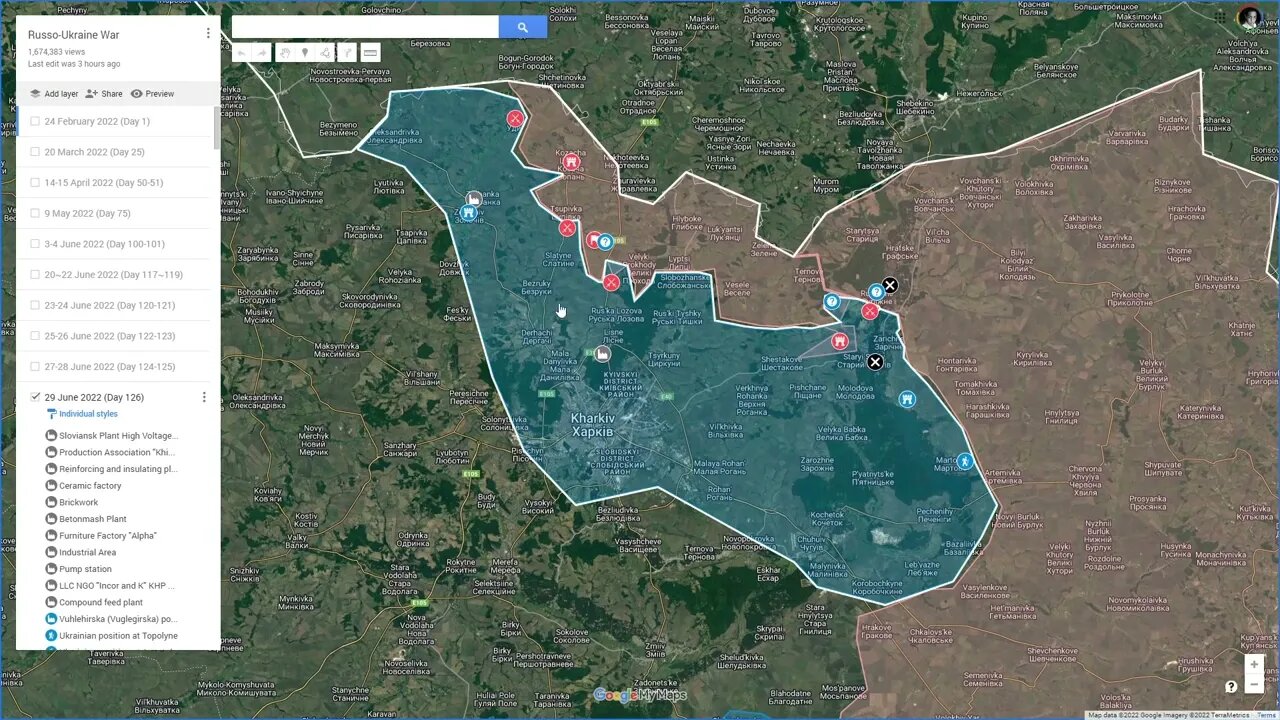Image resolution: width=1280 pixels, height=720 pixels.
Task: Open map options three-dot menu beside title
Action: [x=208, y=33]
